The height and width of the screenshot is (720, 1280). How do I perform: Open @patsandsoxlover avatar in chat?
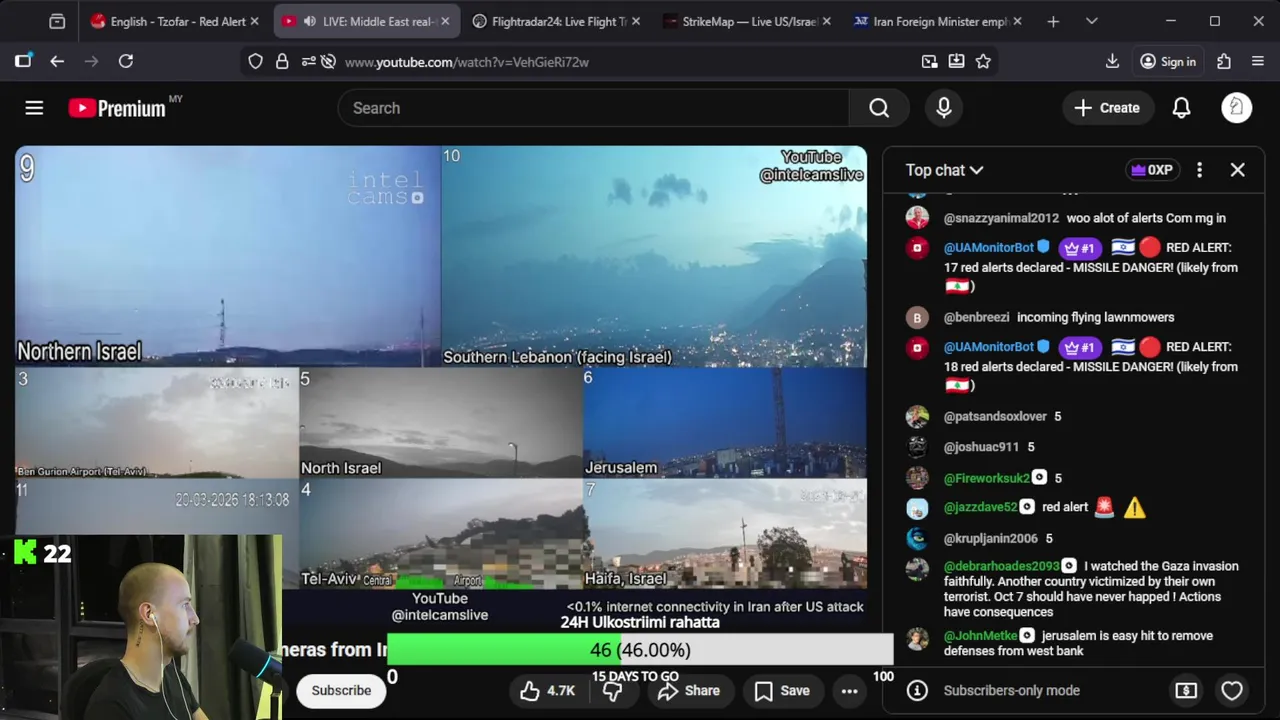click(917, 416)
